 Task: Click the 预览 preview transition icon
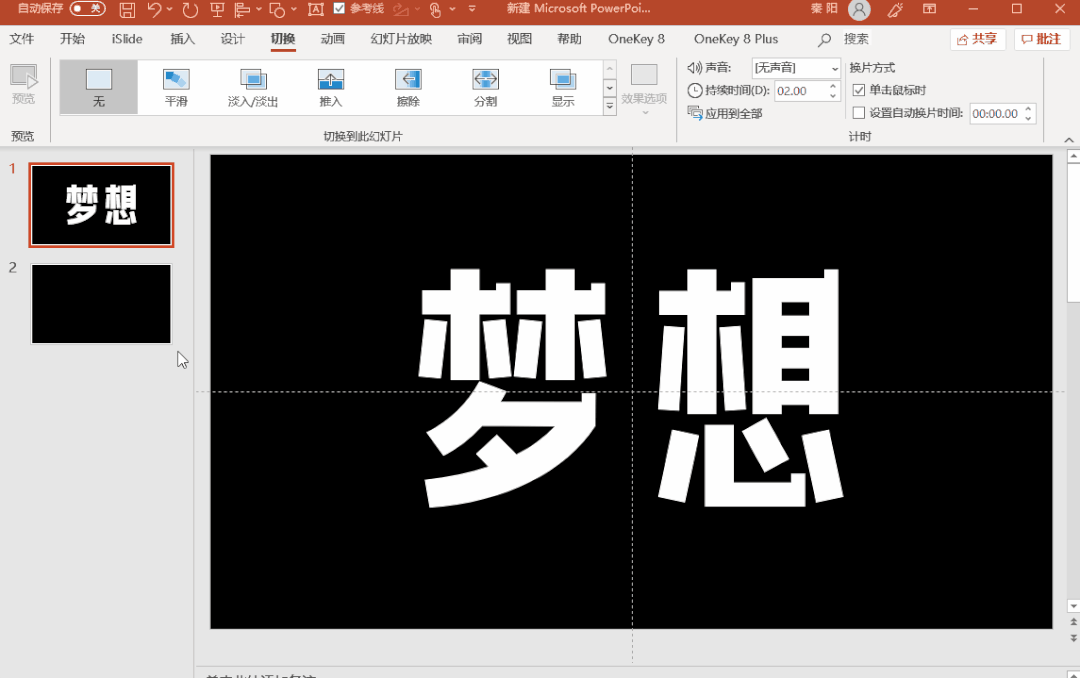click(23, 85)
